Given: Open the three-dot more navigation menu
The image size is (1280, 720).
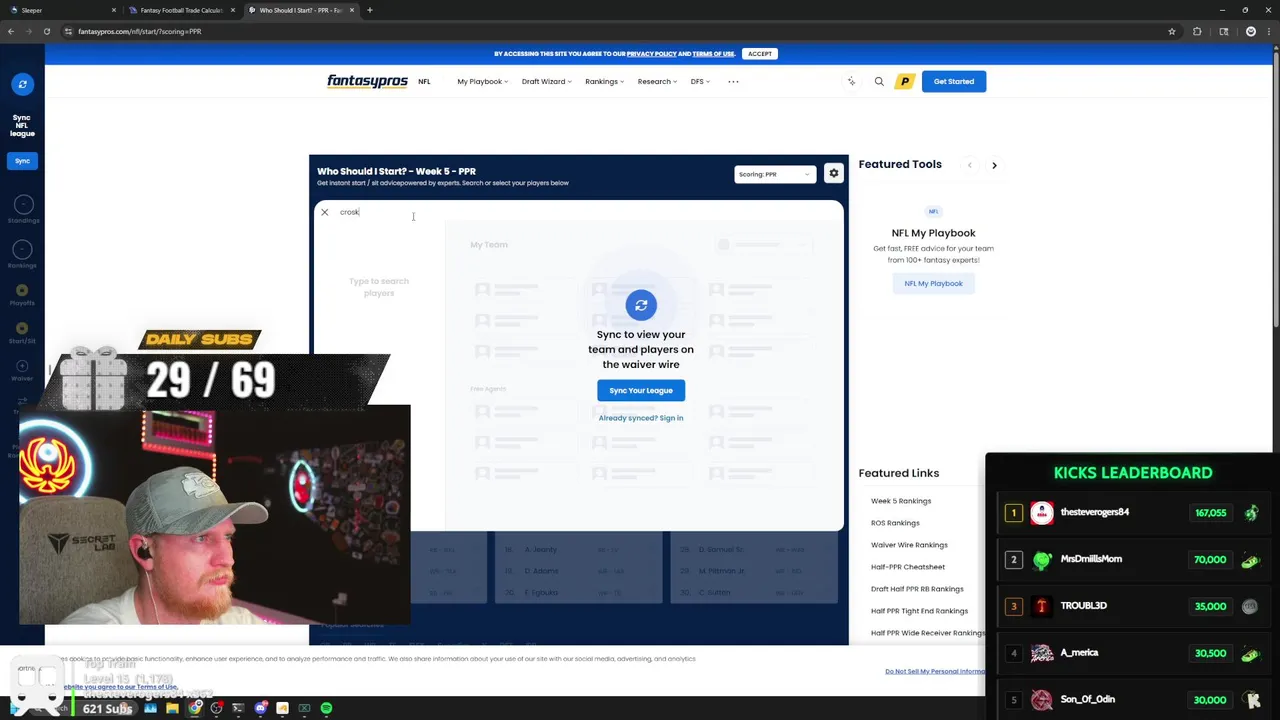Looking at the screenshot, I should point(733,81).
